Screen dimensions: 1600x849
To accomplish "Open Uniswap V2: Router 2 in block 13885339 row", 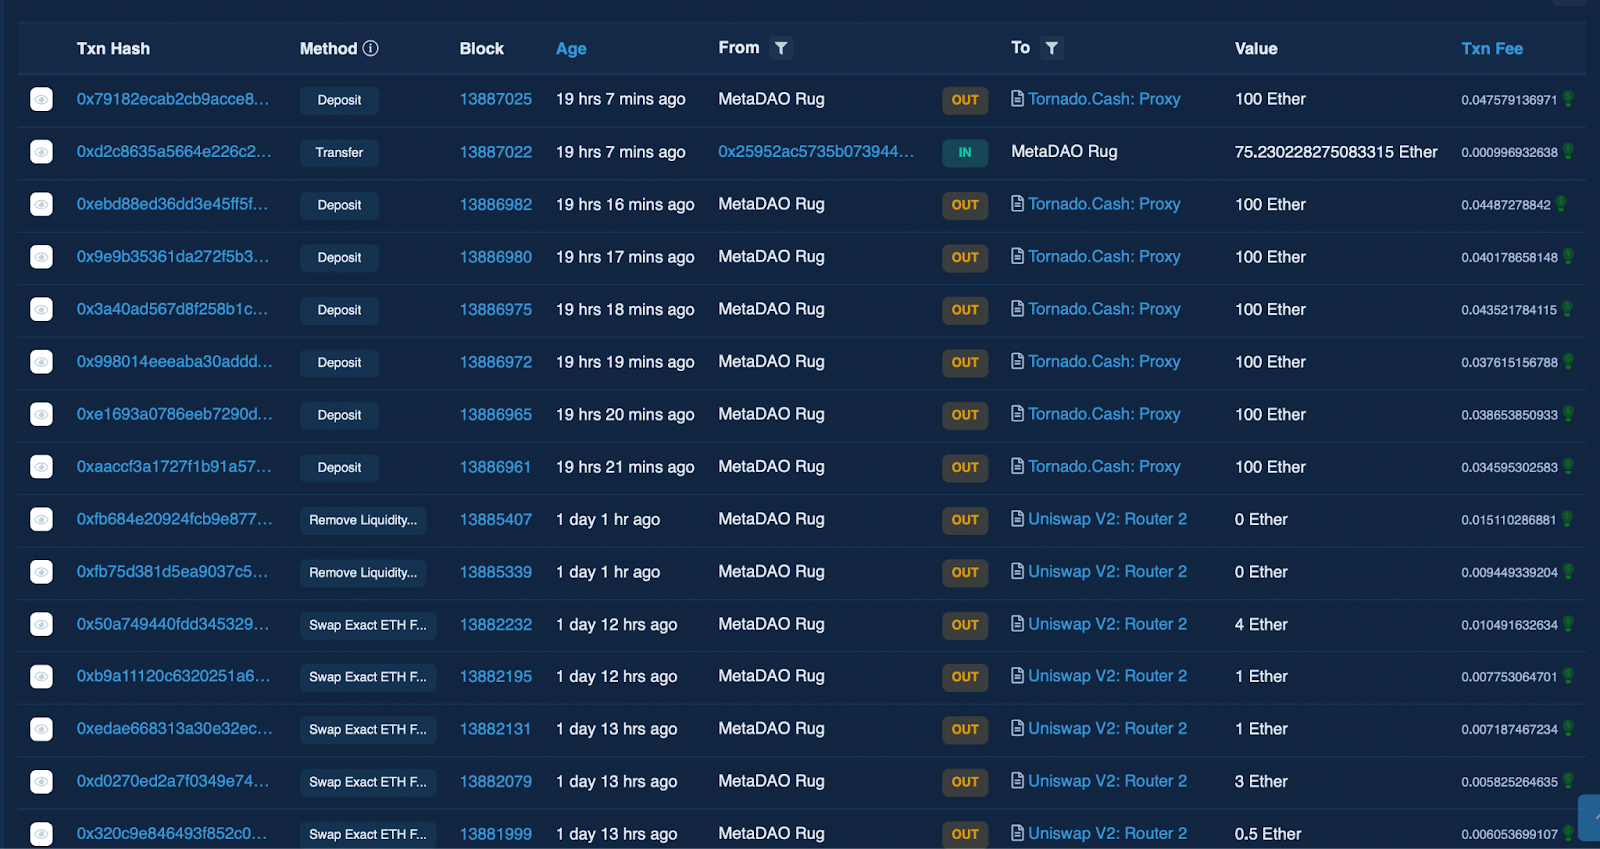I will tap(1108, 572).
